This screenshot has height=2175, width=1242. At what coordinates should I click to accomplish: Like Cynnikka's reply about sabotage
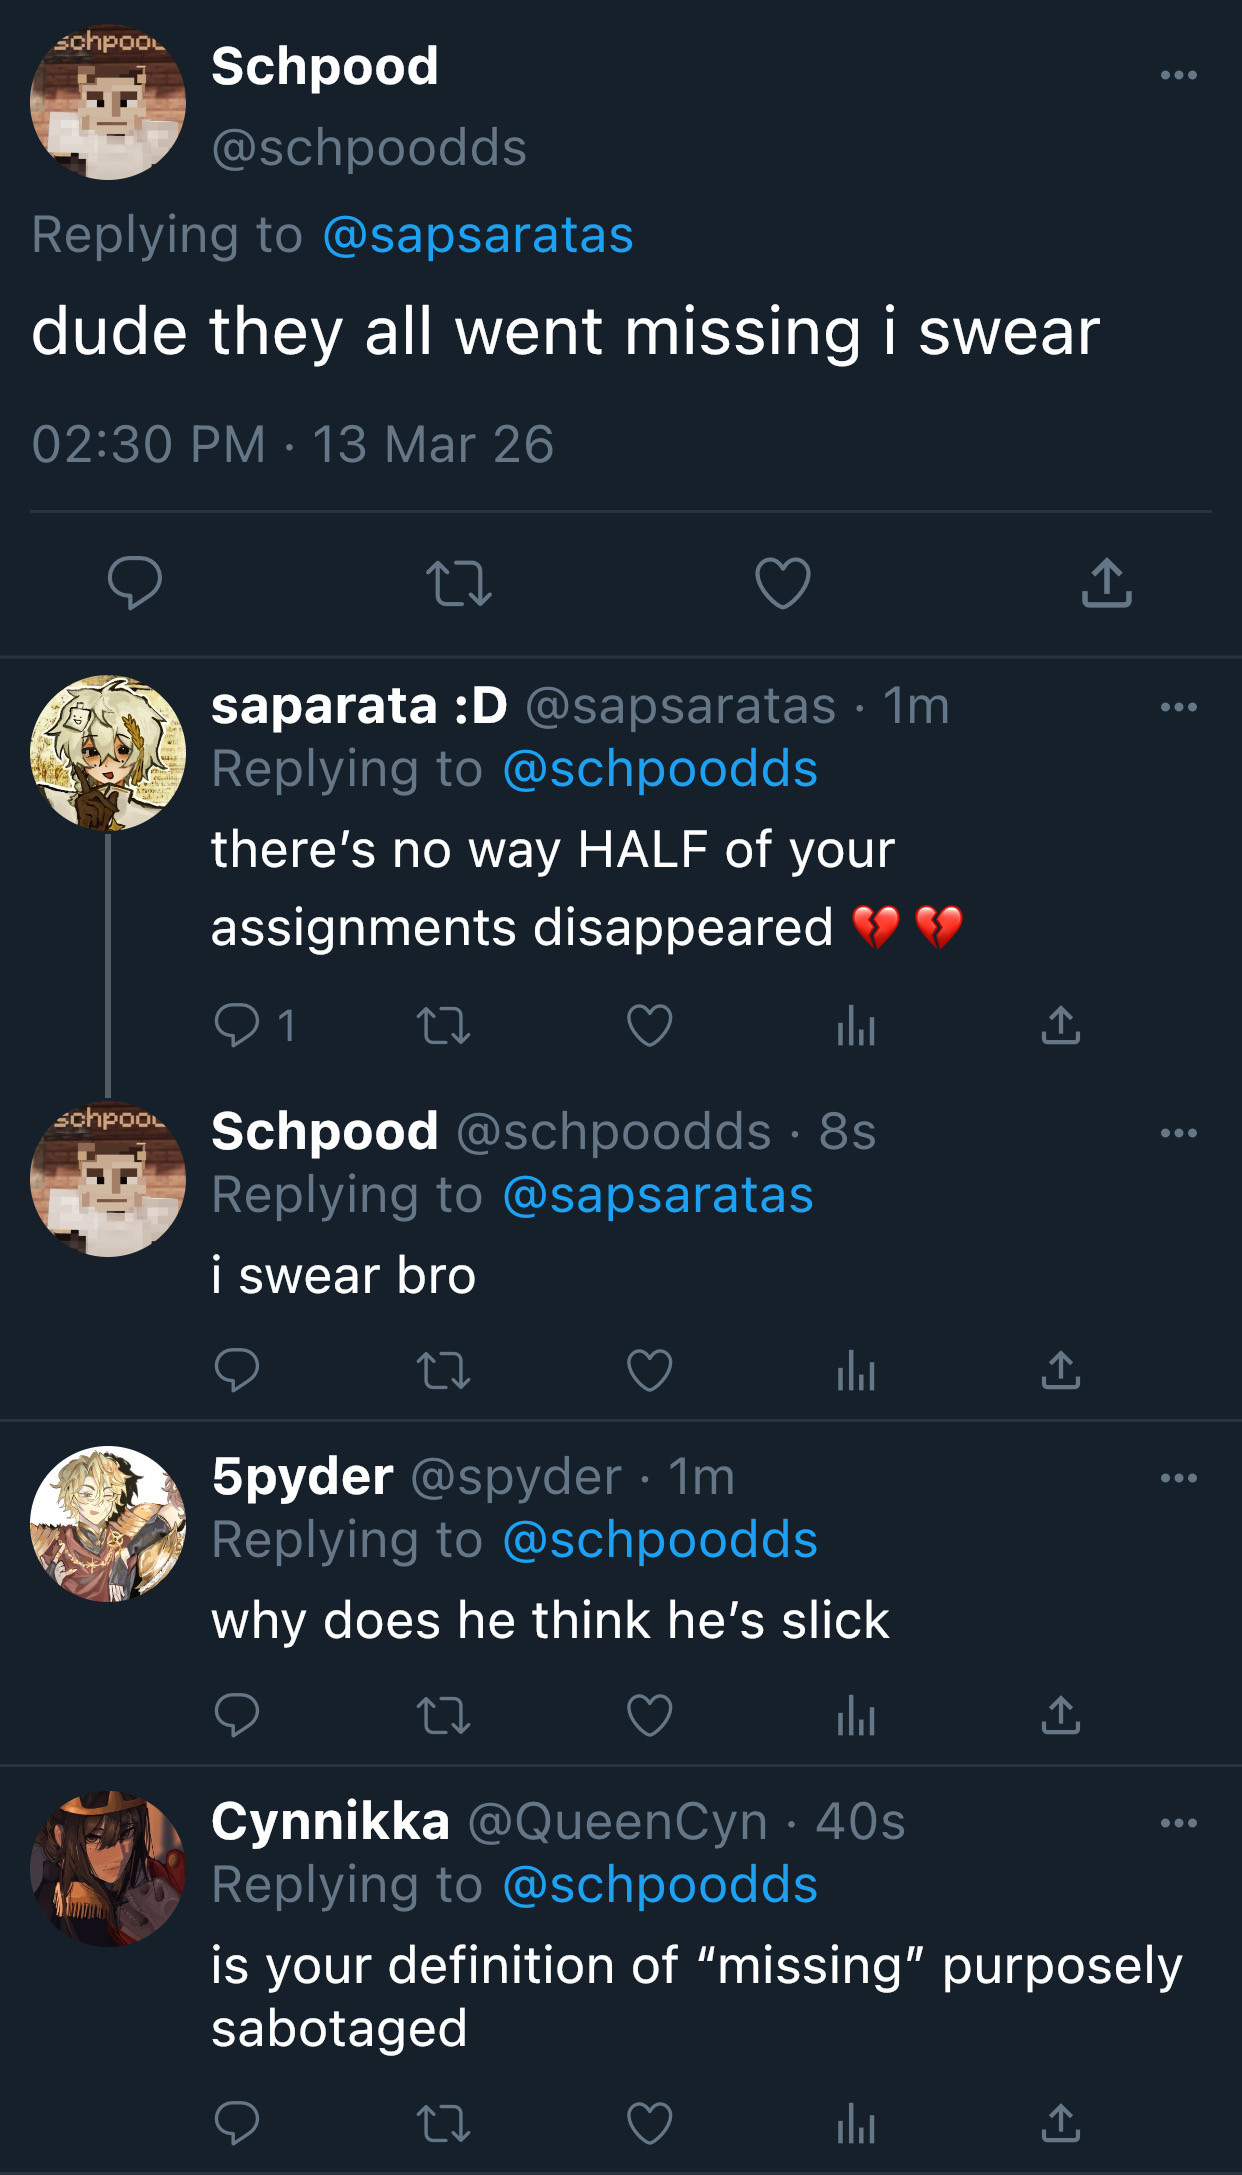click(650, 2123)
